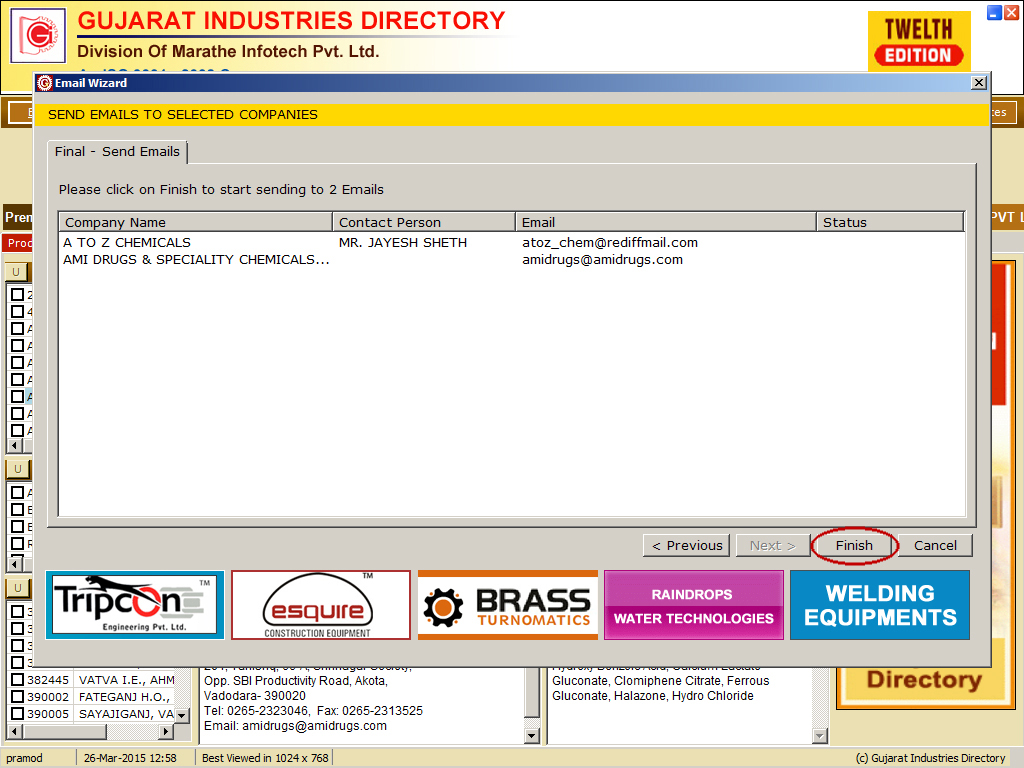The width and height of the screenshot is (1024, 768).
Task: Click the Status column header
Action: click(890, 222)
